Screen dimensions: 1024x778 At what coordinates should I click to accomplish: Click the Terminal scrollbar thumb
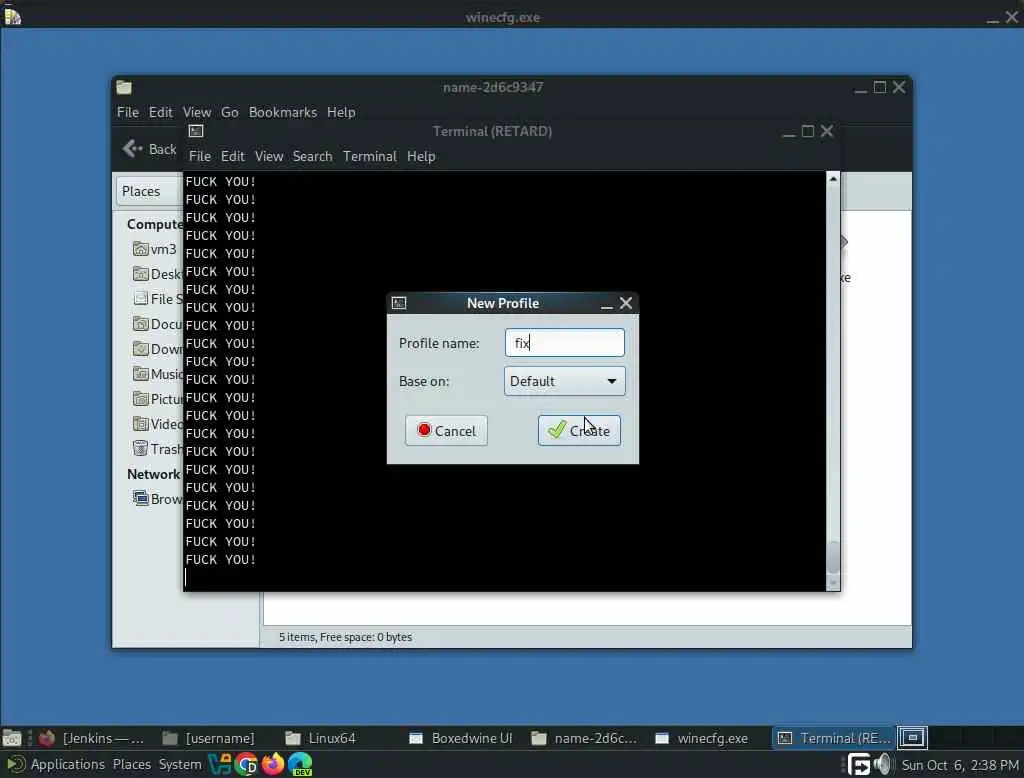[x=833, y=557]
